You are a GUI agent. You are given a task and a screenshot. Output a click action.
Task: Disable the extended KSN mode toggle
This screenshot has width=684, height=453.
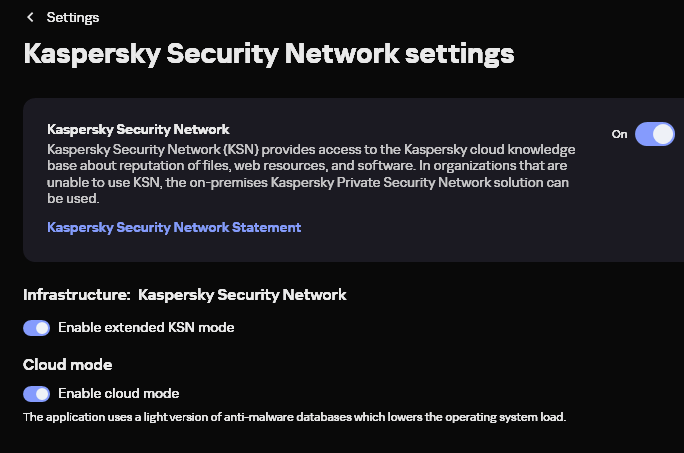pyautogui.click(x=36, y=327)
